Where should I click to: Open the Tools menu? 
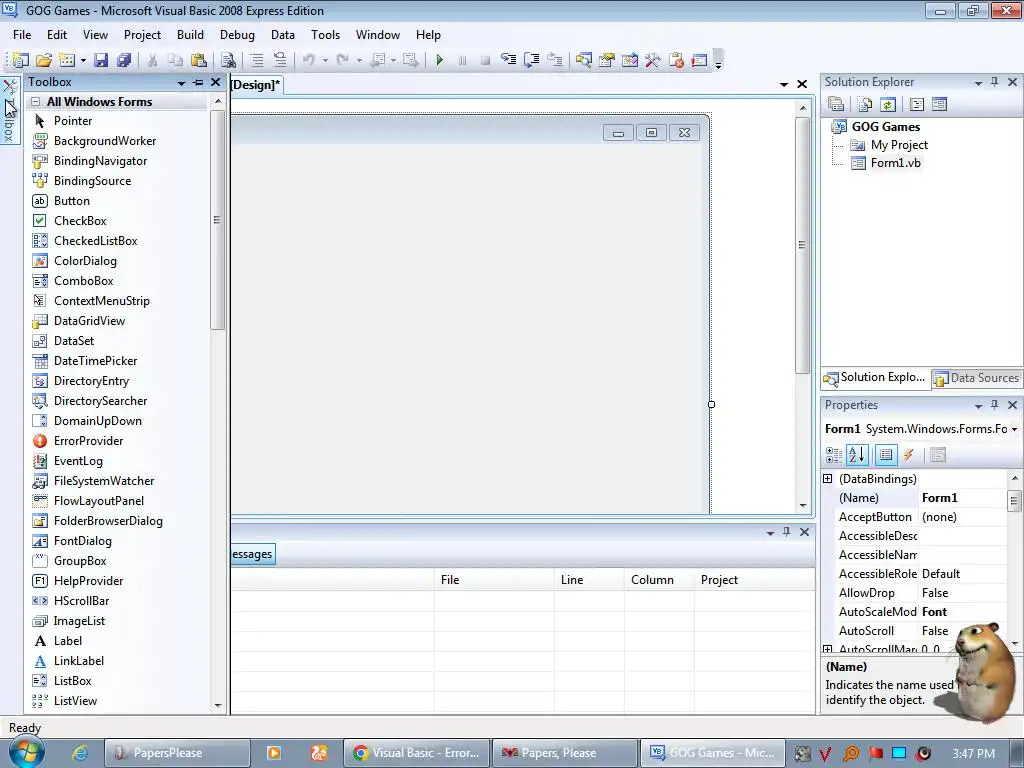tap(325, 35)
